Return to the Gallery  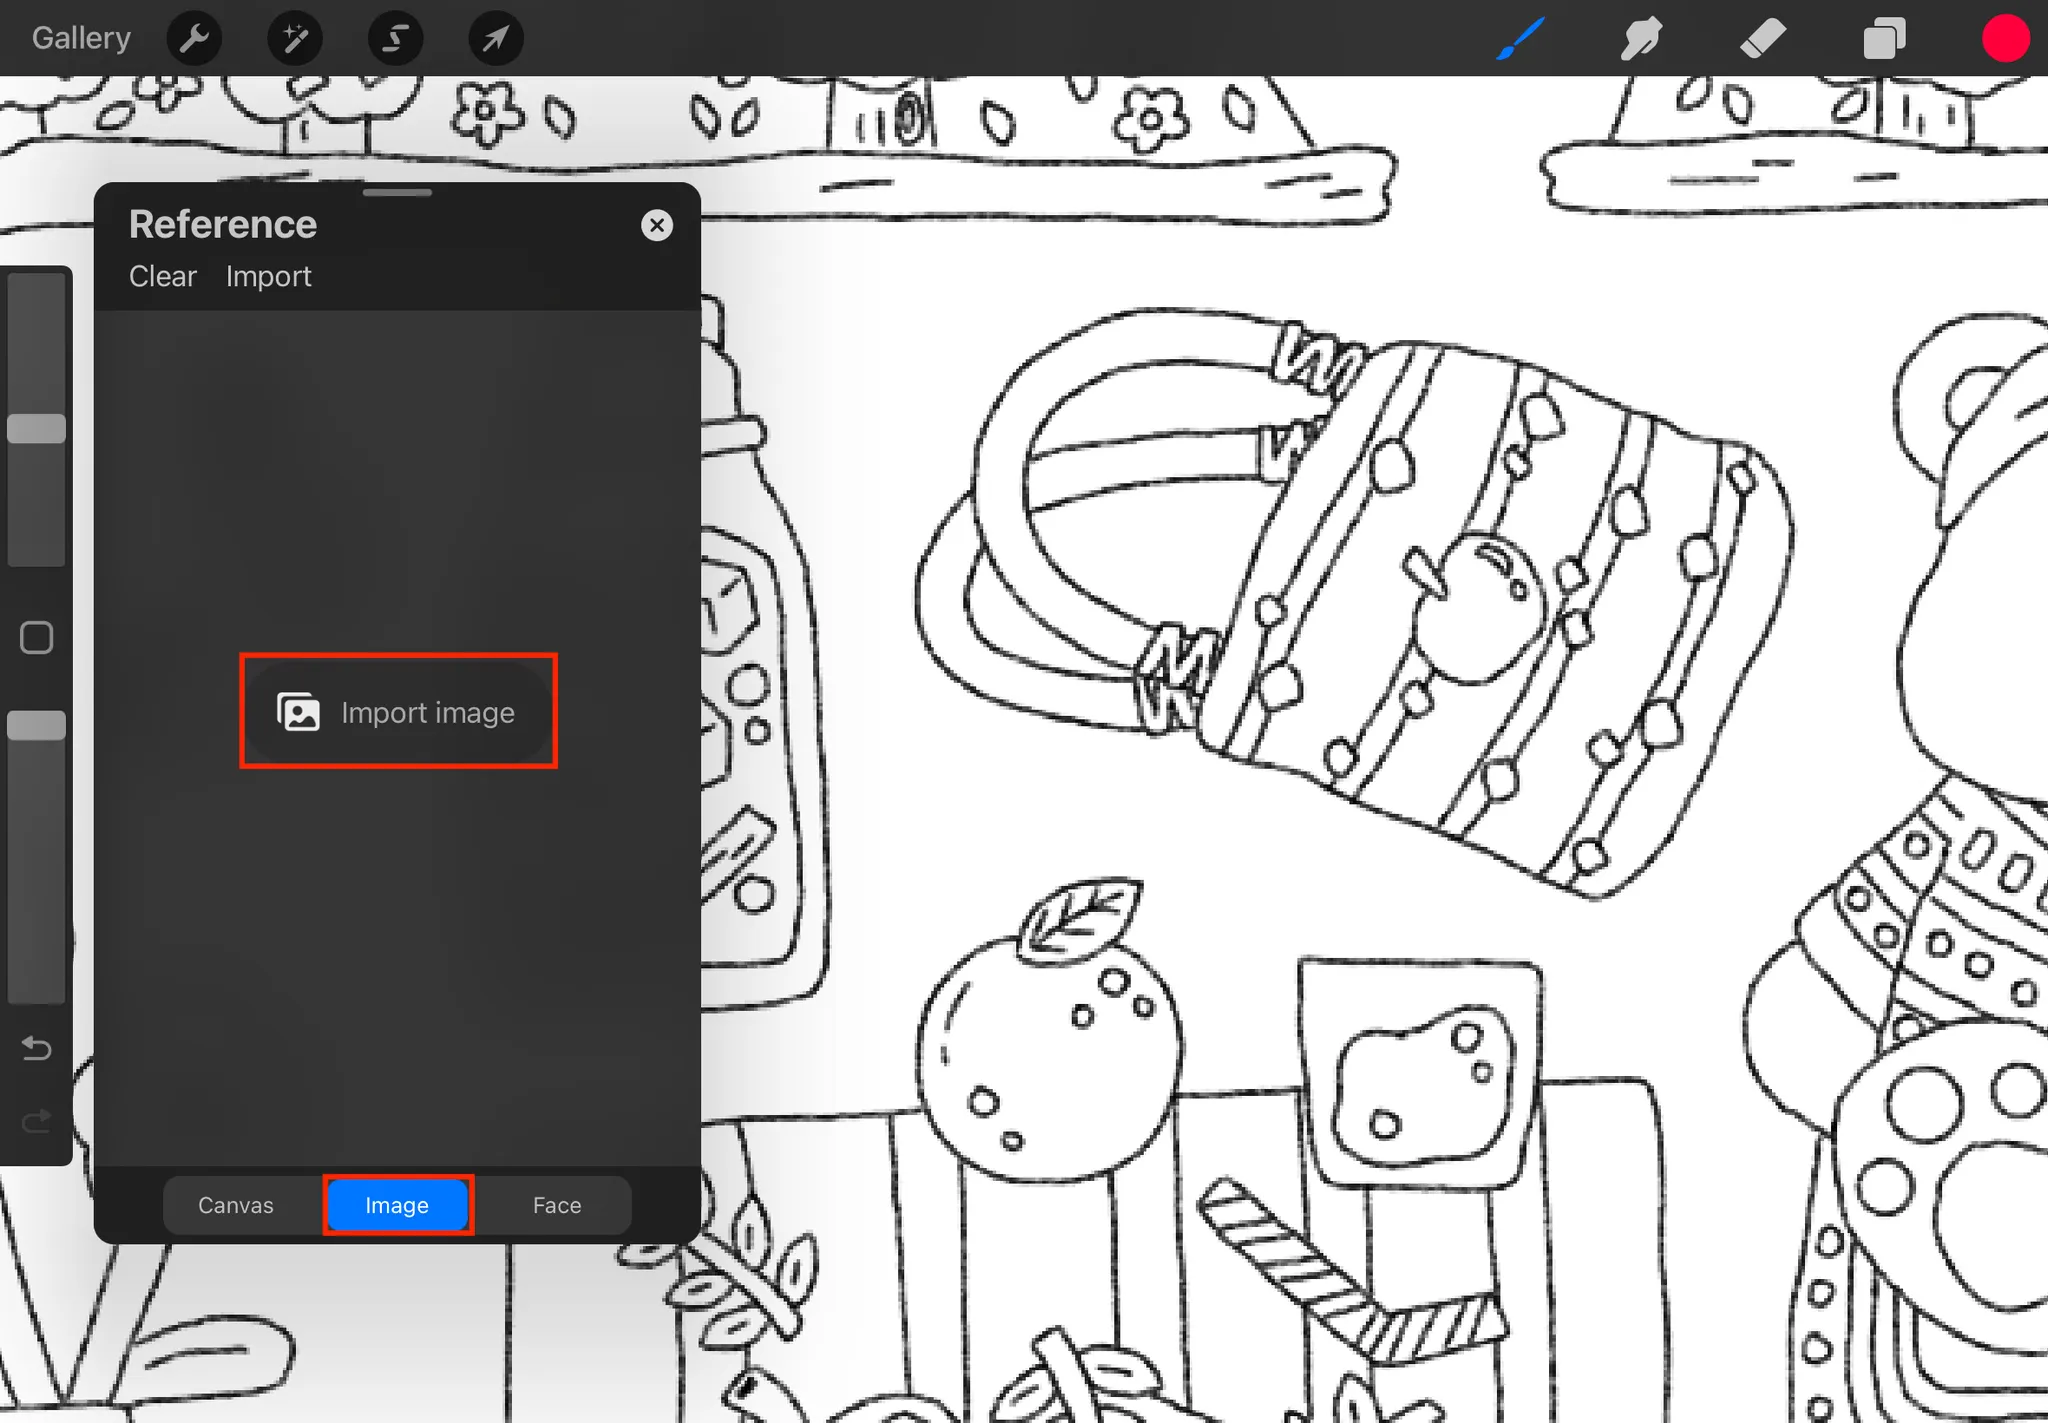tap(81, 38)
